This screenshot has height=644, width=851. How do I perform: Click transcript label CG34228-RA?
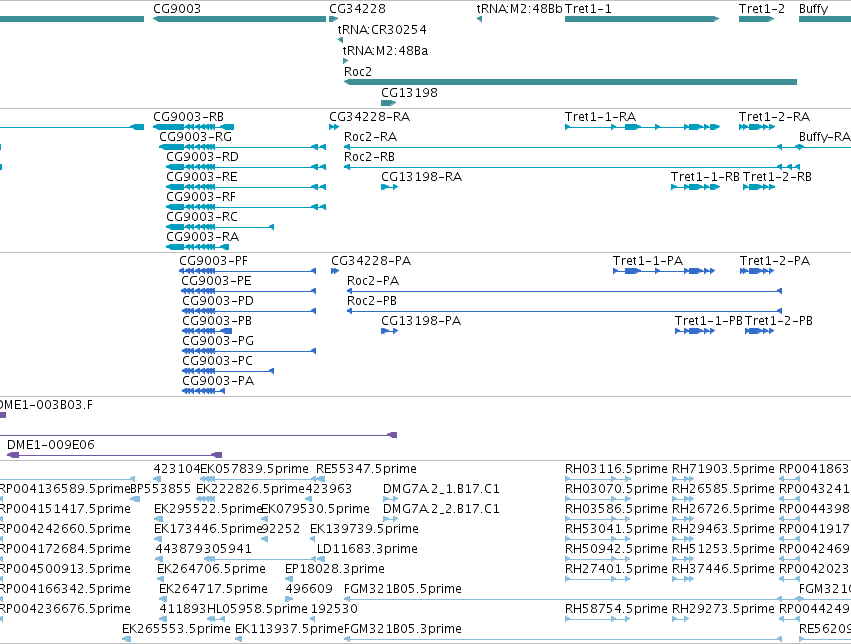point(370,117)
